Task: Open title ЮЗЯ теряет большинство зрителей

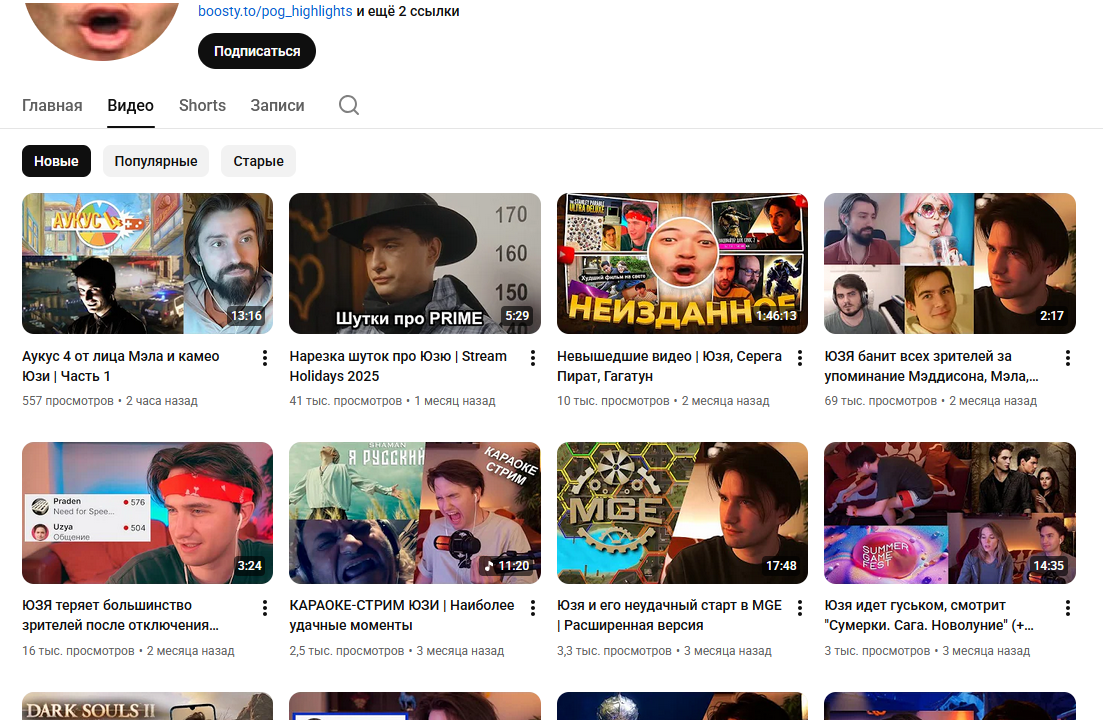Action: 120,615
